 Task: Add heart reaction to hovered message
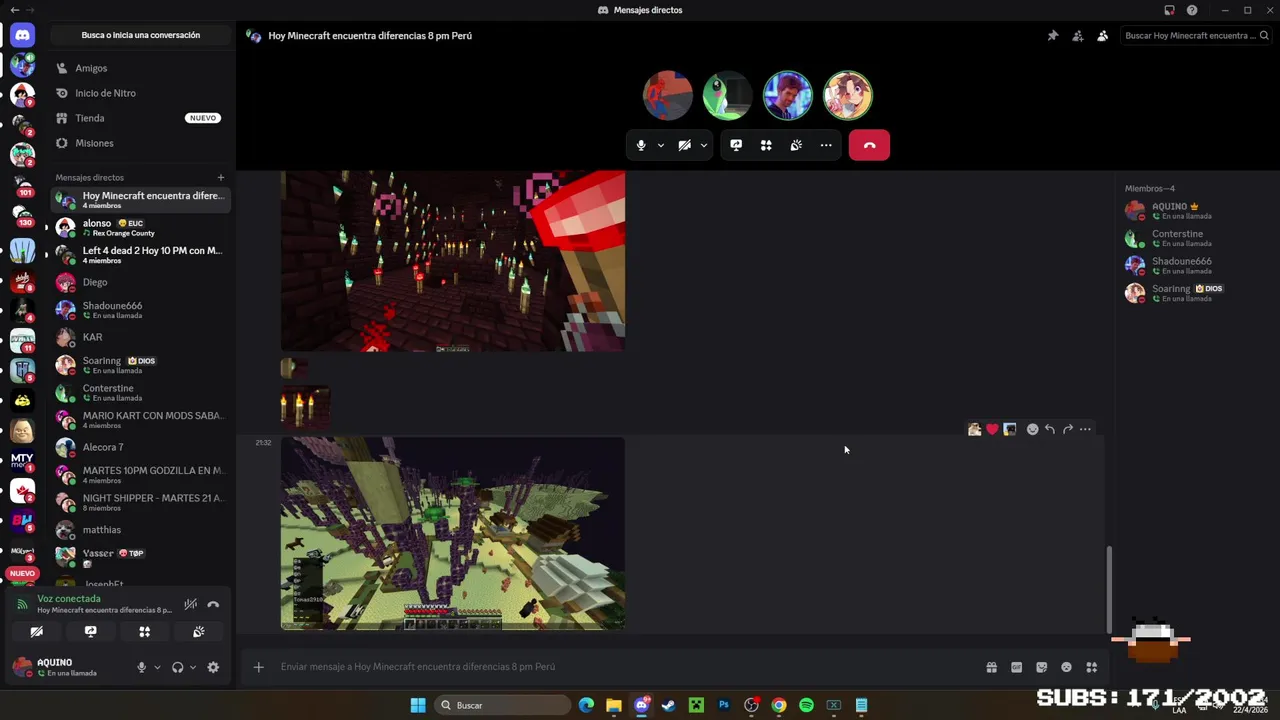coord(992,429)
